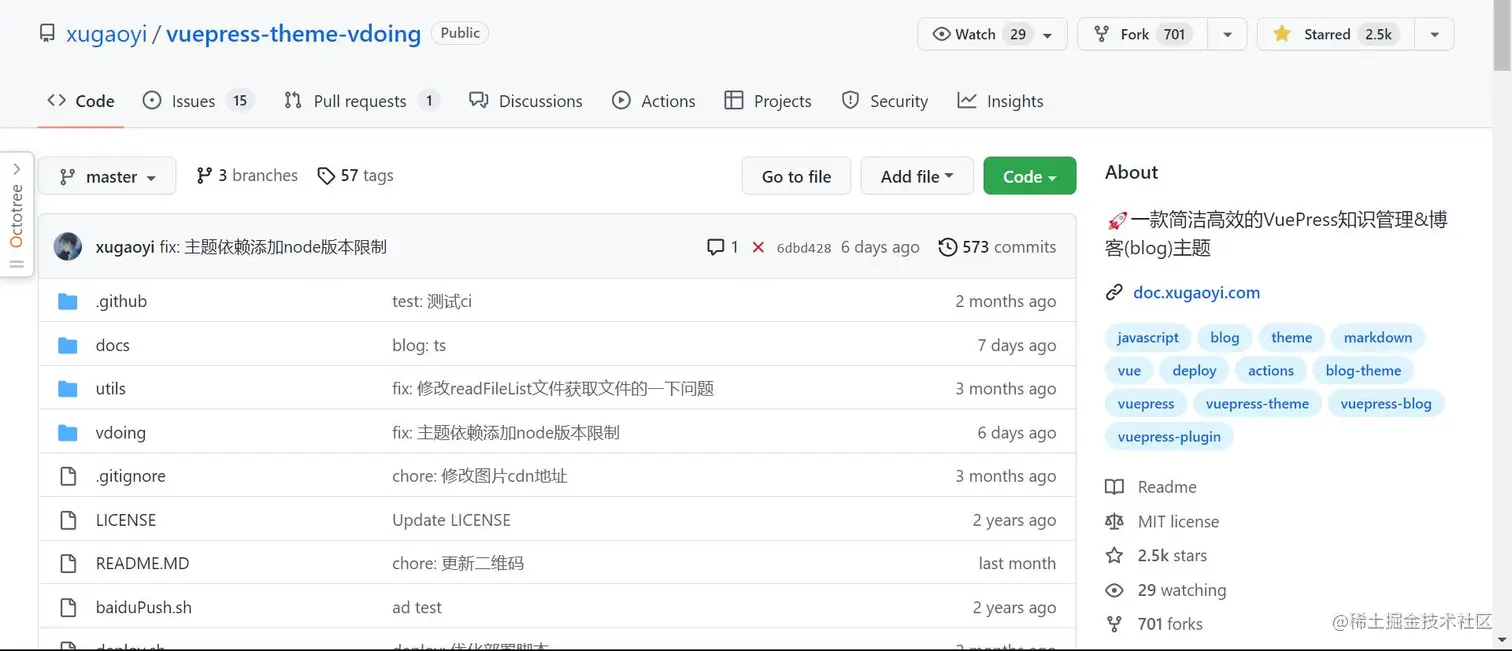
Task: Open the green Code dropdown
Action: [x=1030, y=176]
